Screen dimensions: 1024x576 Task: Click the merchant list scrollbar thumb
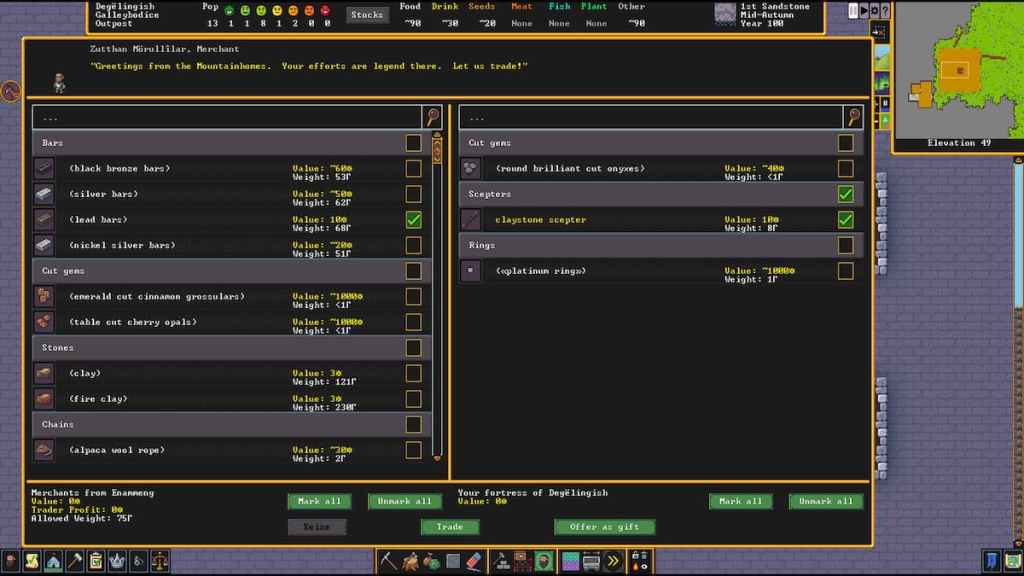pos(437,152)
